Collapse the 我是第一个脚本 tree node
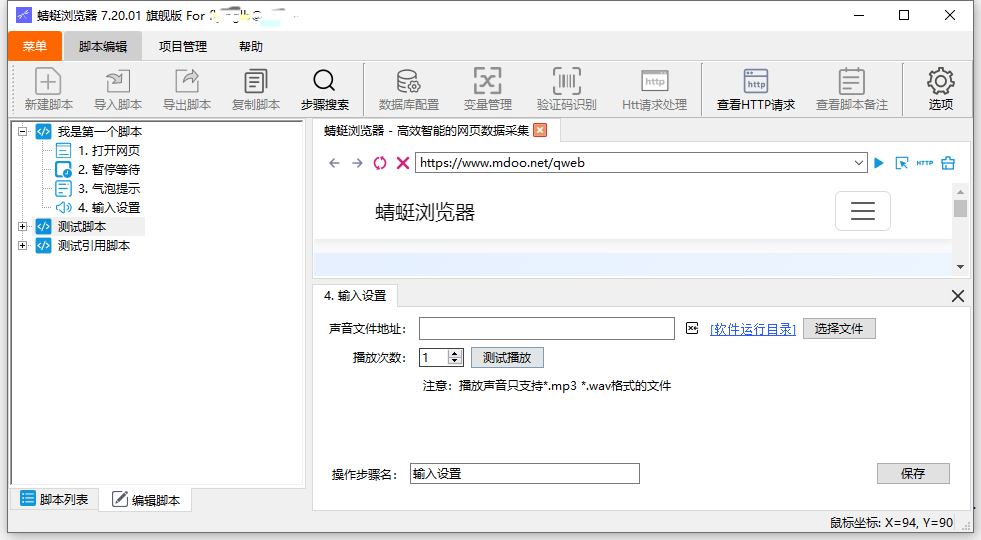This screenshot has width=981, height=540. pyautogui.click(x=23, y=131)
